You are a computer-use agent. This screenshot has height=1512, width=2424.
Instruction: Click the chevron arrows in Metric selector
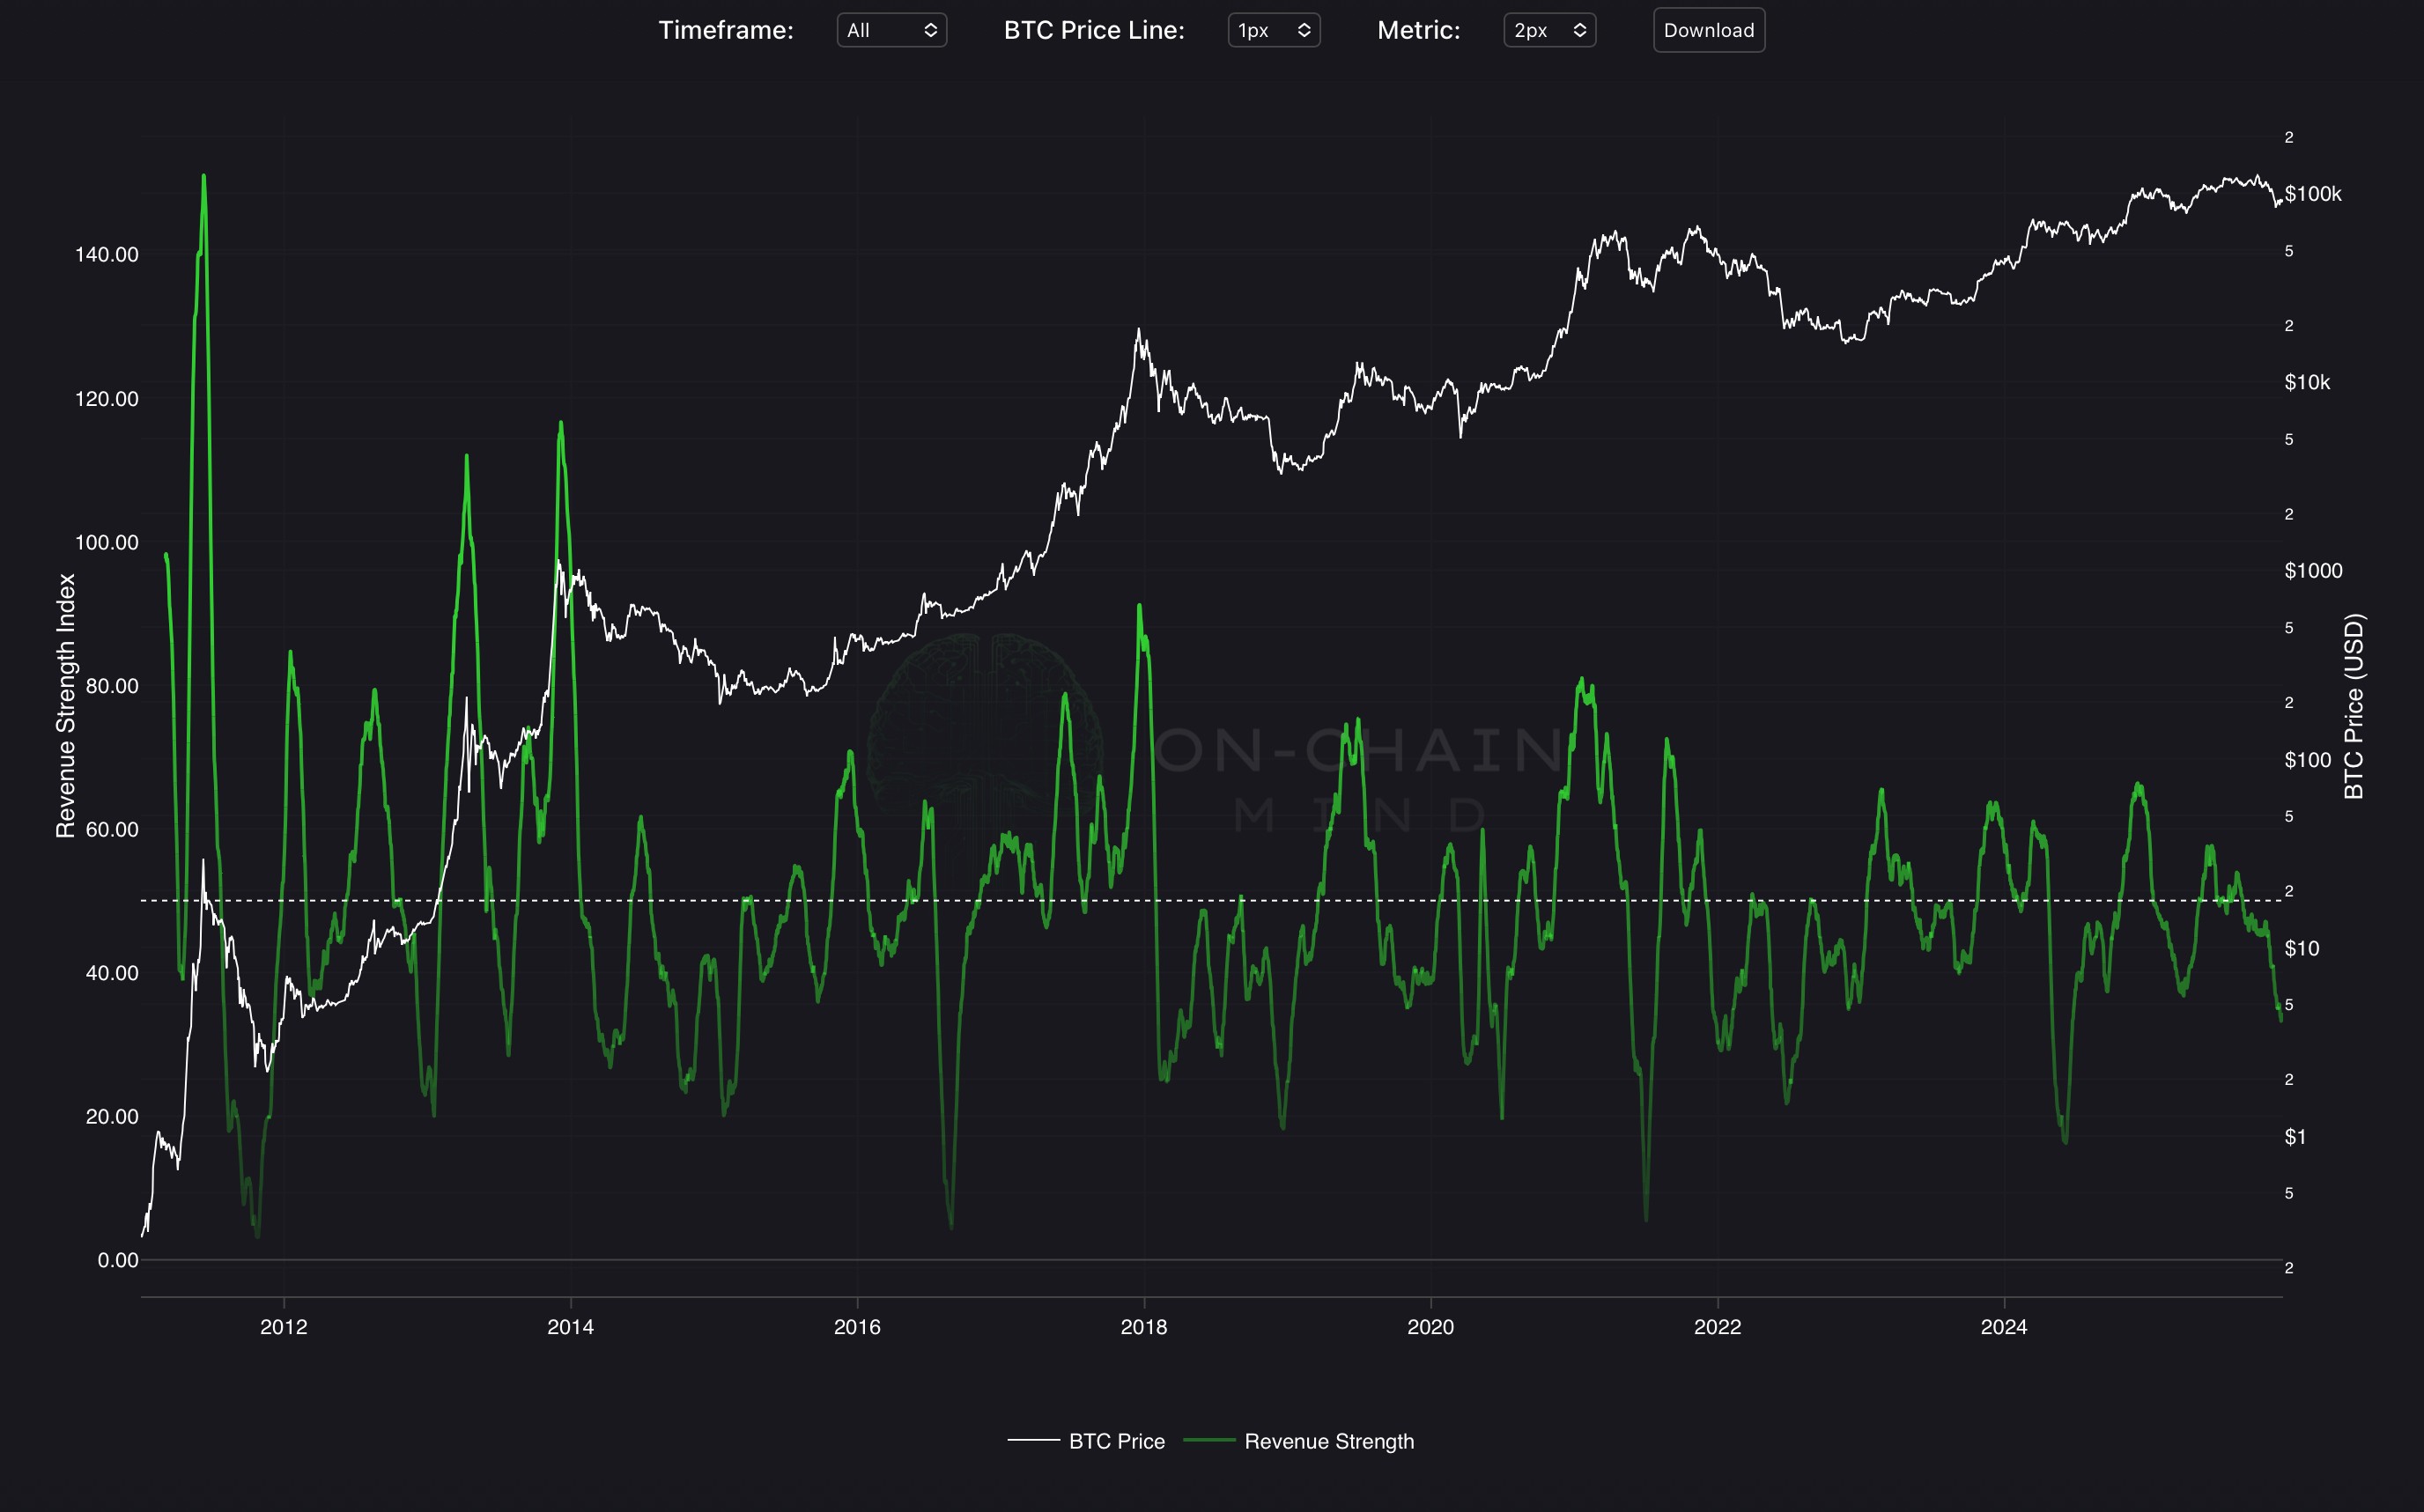(1579, 30)
